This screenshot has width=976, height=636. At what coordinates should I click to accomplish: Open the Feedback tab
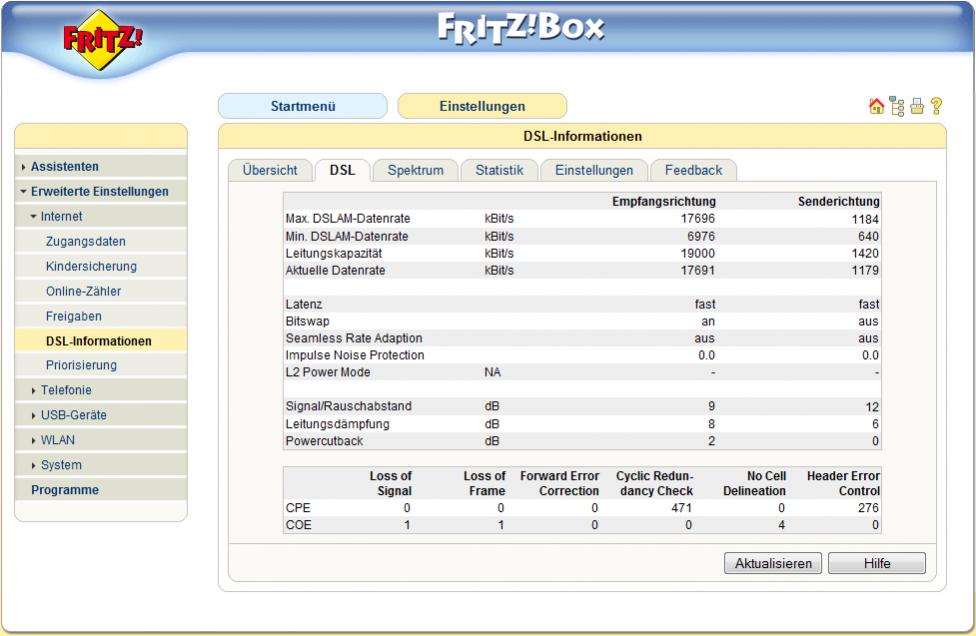pos(693,170)
